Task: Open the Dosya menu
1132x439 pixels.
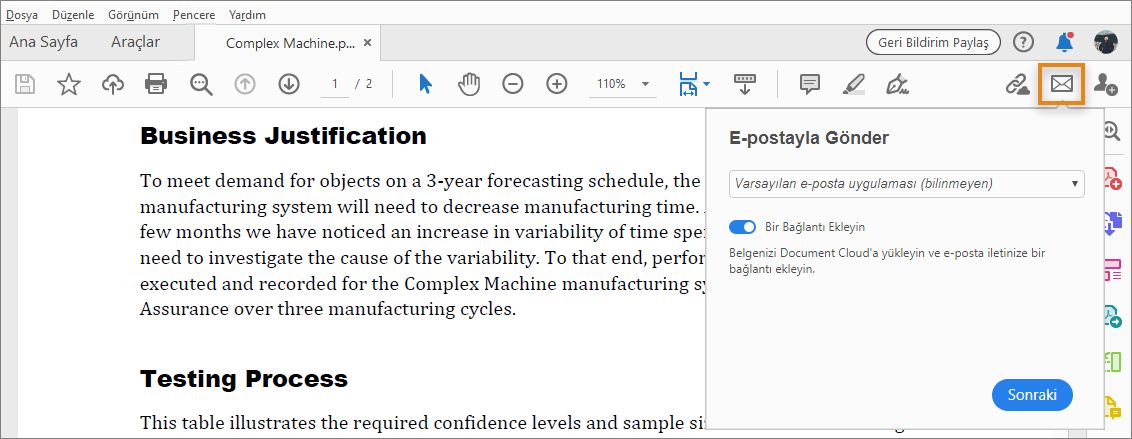Action: tap(22, 15)
